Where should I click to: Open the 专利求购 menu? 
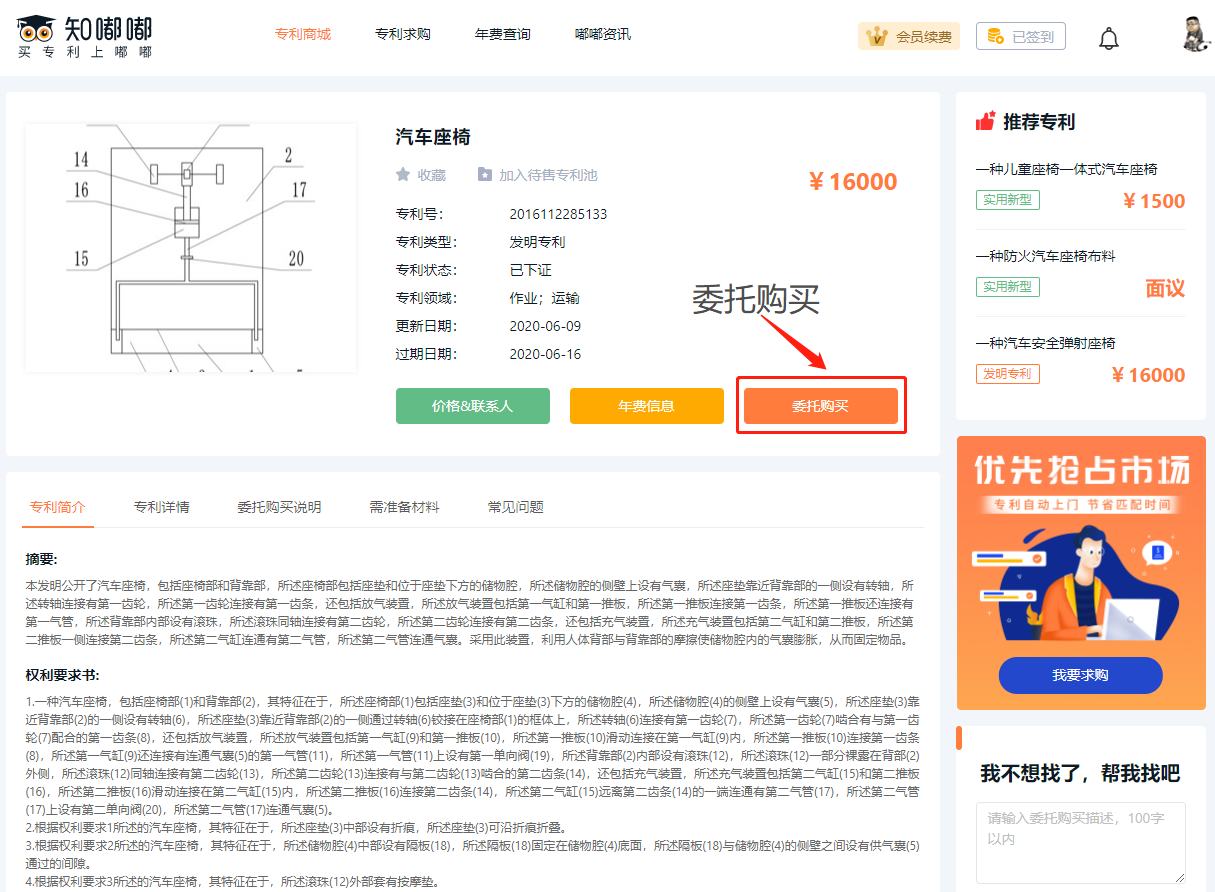(403, 34)
